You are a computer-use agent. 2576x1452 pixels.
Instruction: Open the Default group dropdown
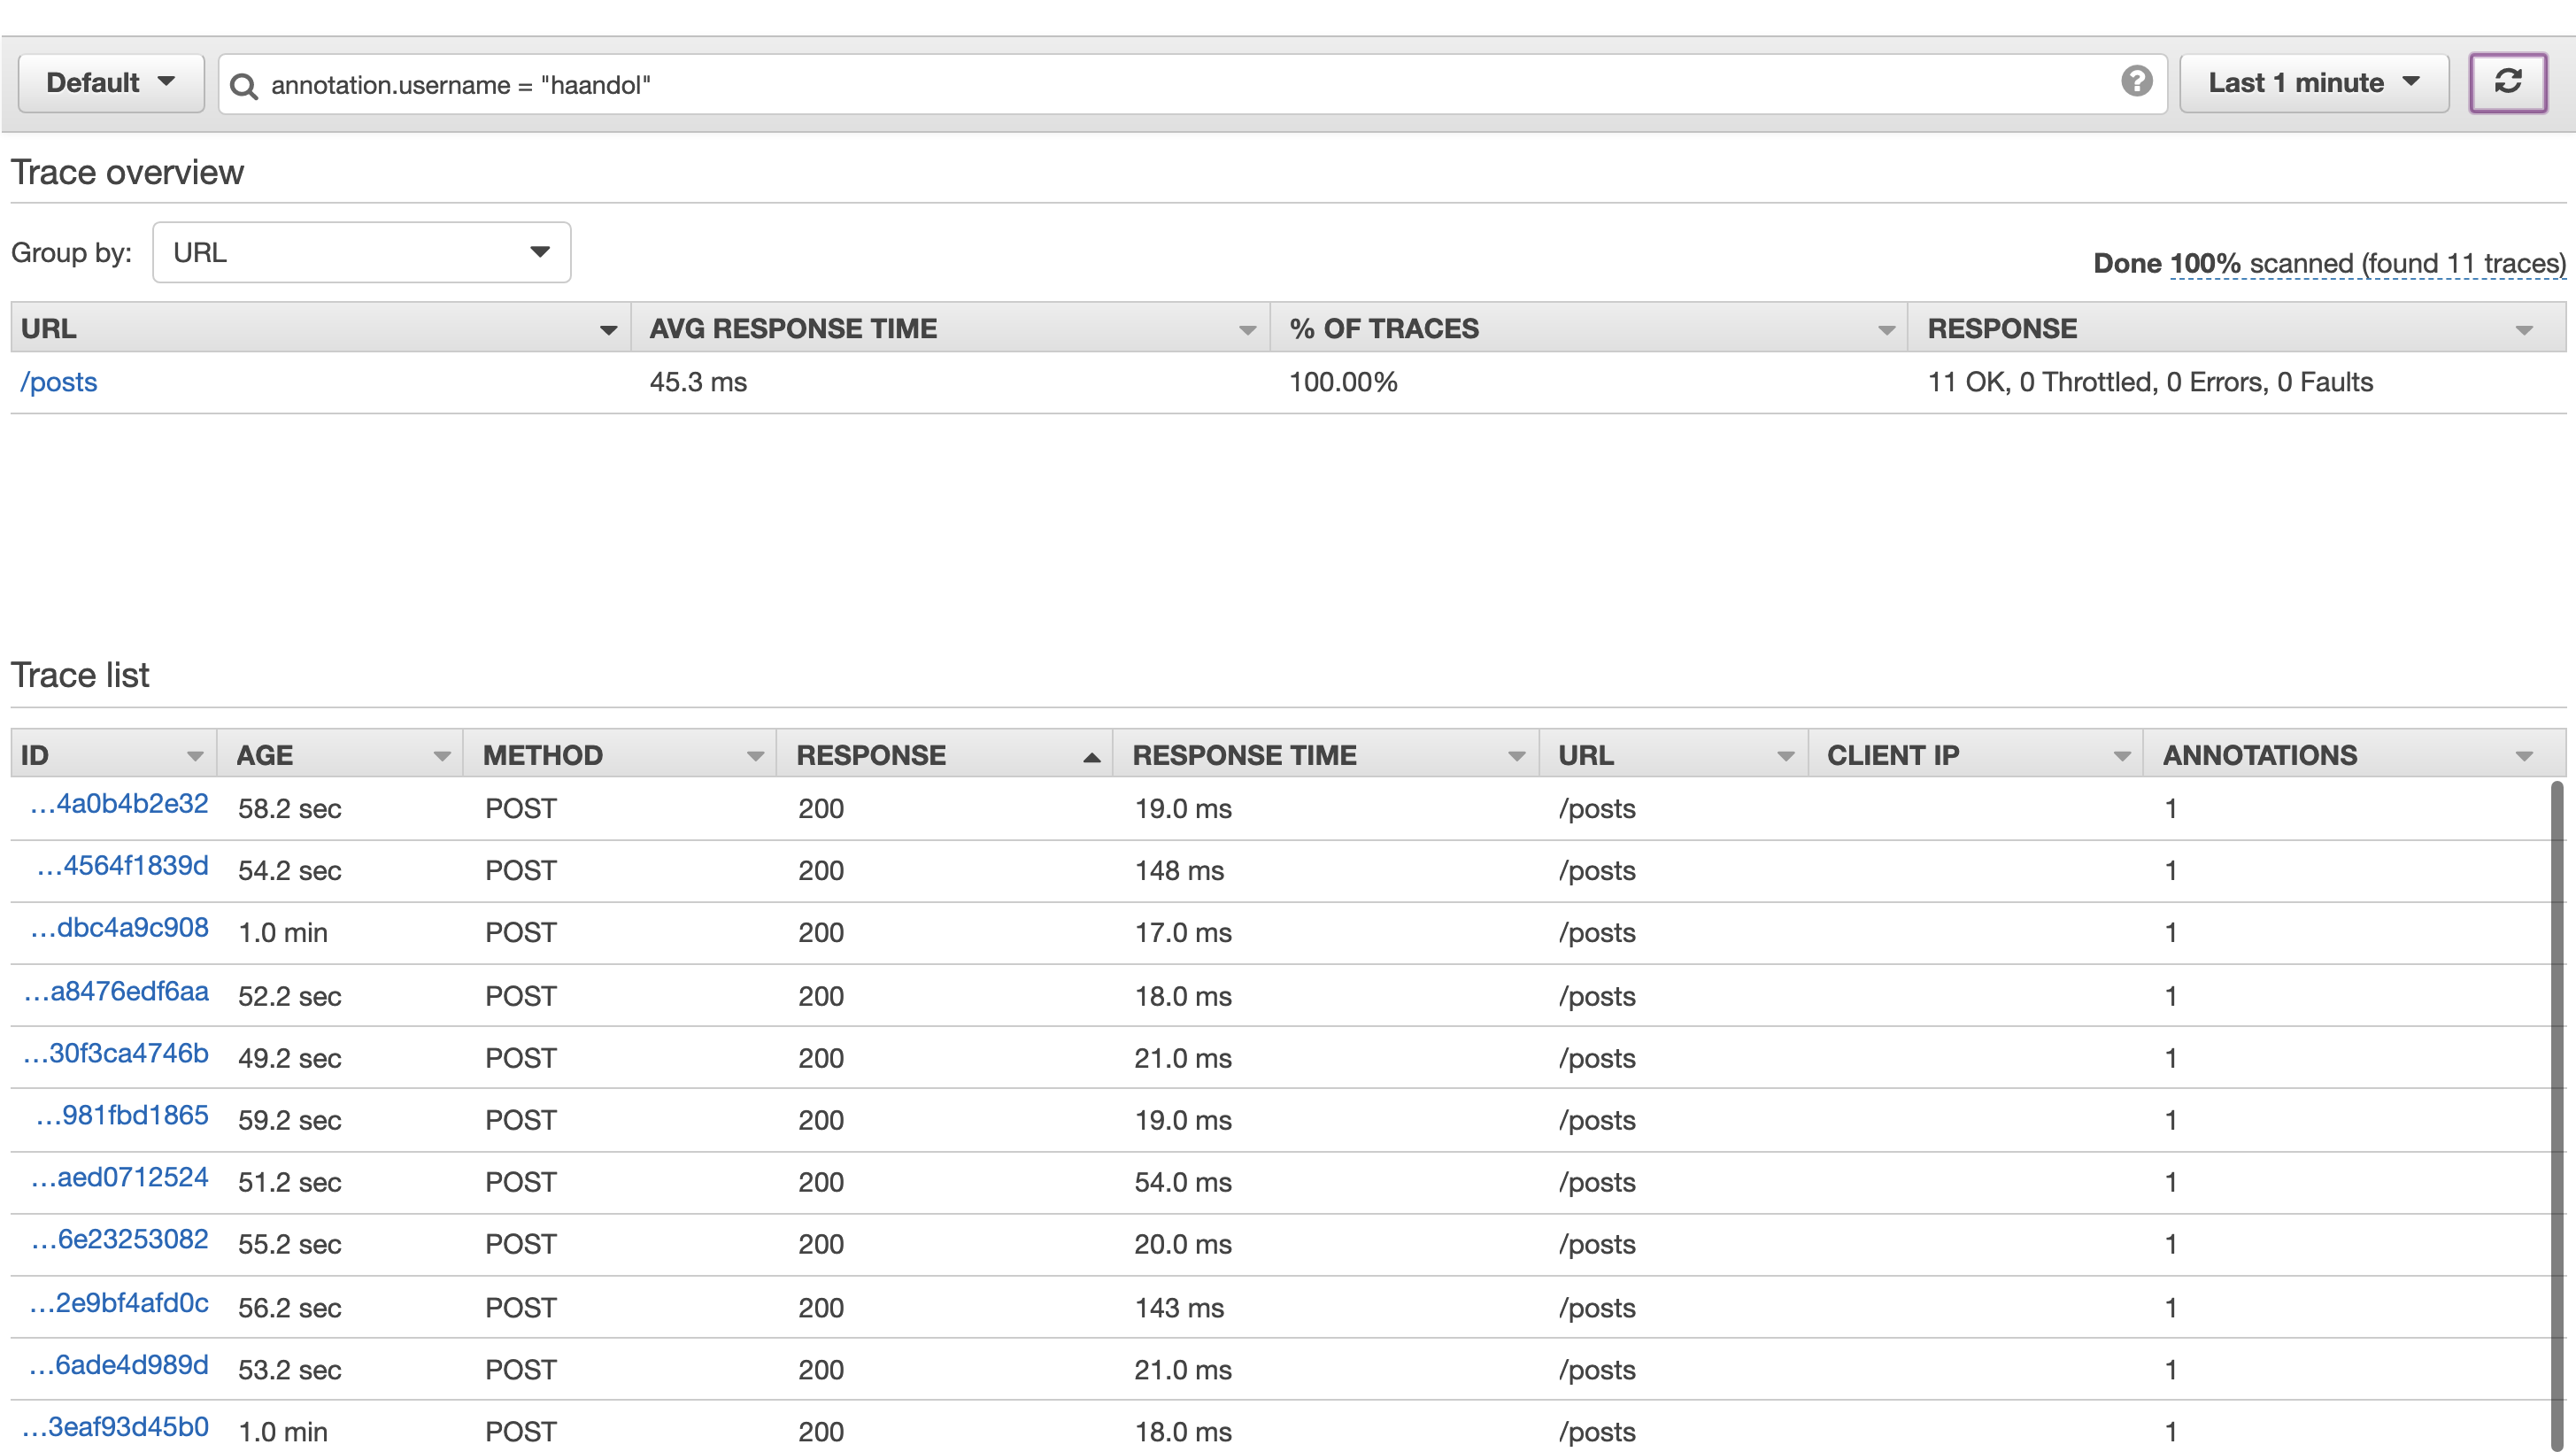pyautogui.click(x=111, y=83)
